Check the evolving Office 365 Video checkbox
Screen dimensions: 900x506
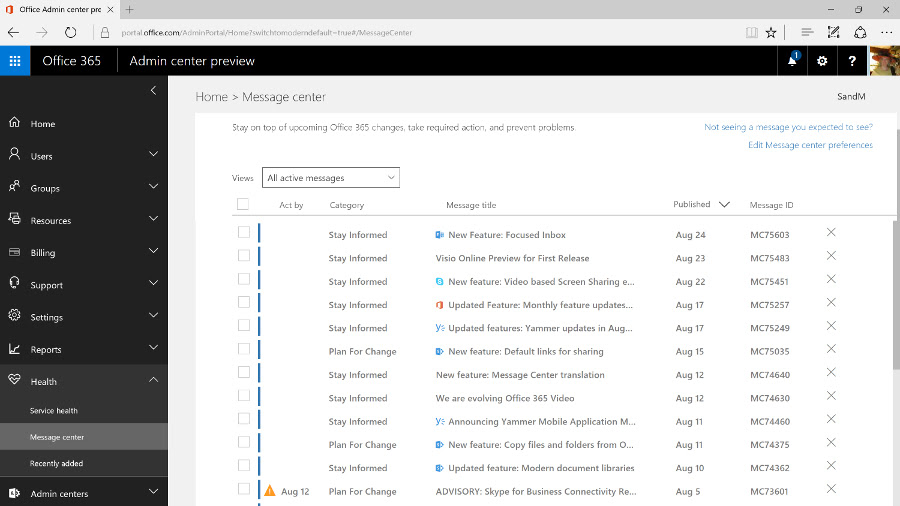pyautogui.click(x=244, y=396)
